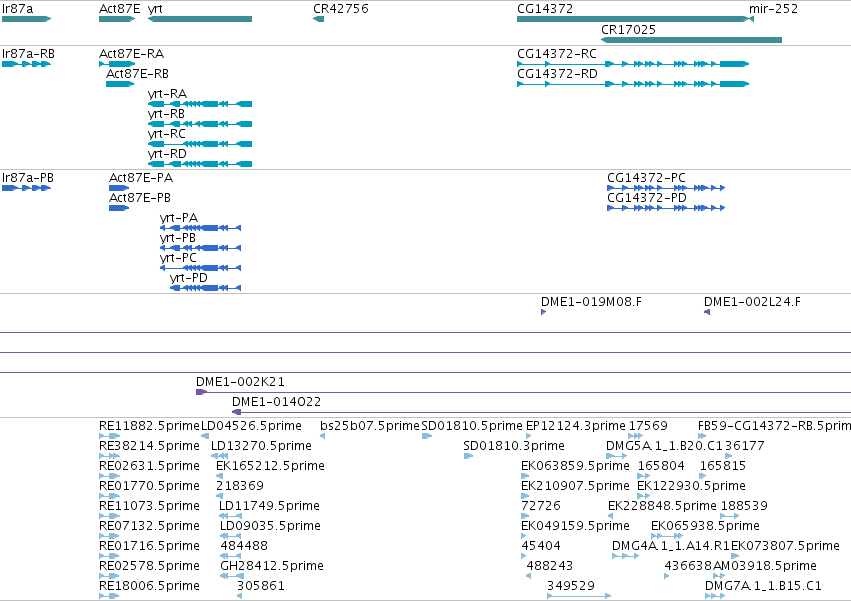Image resolution: width=851 pixels, height=601 pixels.
Task: Select the yrt-RD transcript
Action: (200, 164)
